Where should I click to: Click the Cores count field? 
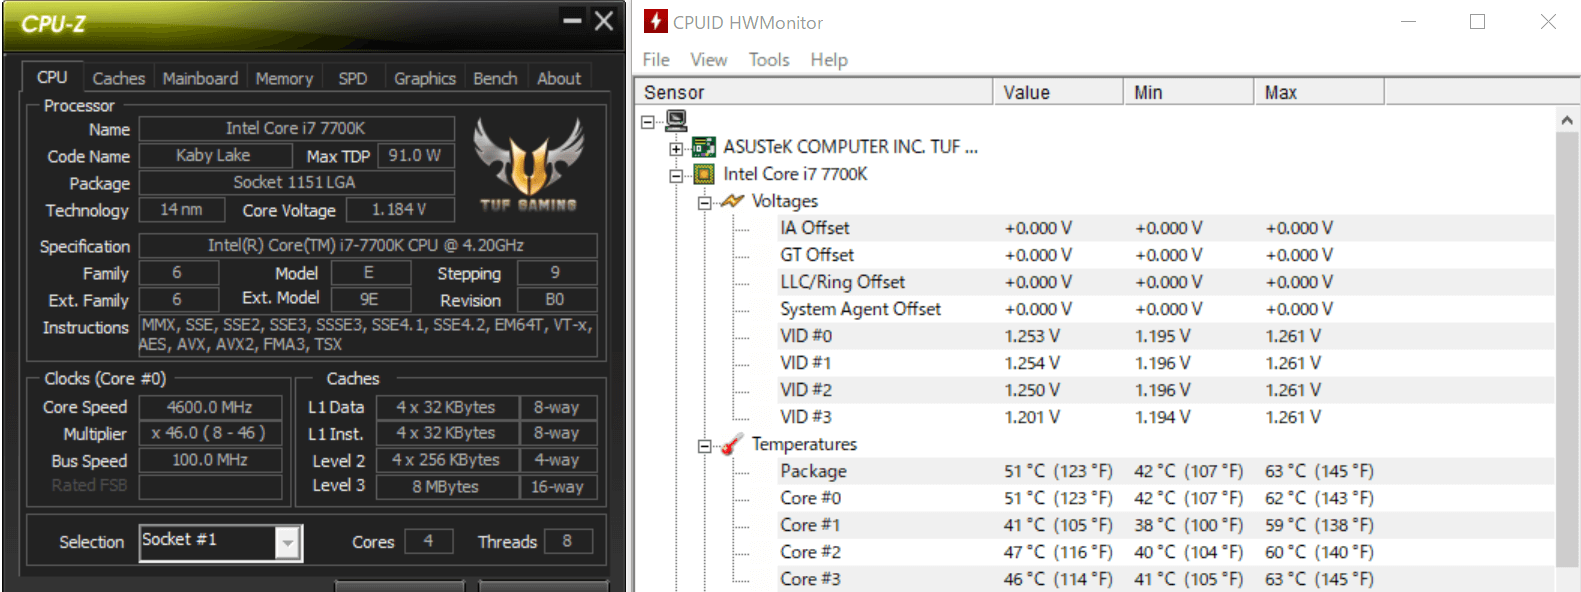pos(429,541)
